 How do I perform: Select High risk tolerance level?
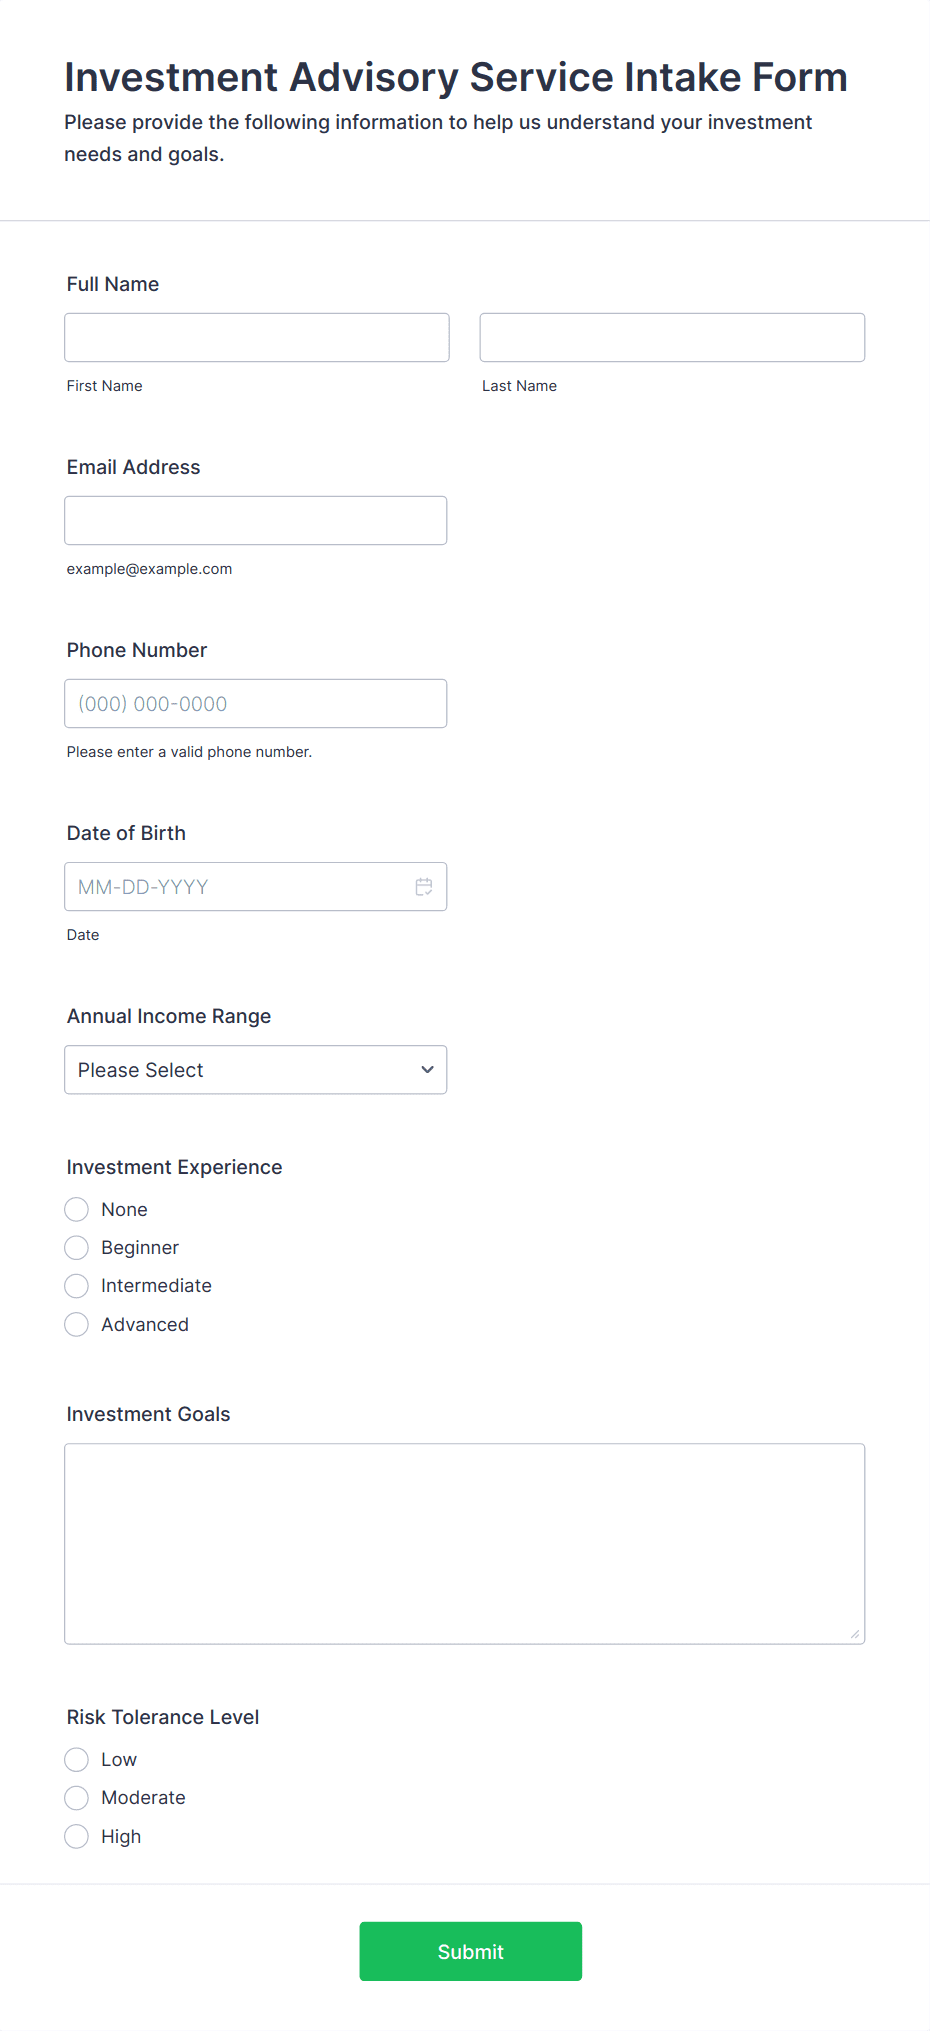pos(76,1836)
